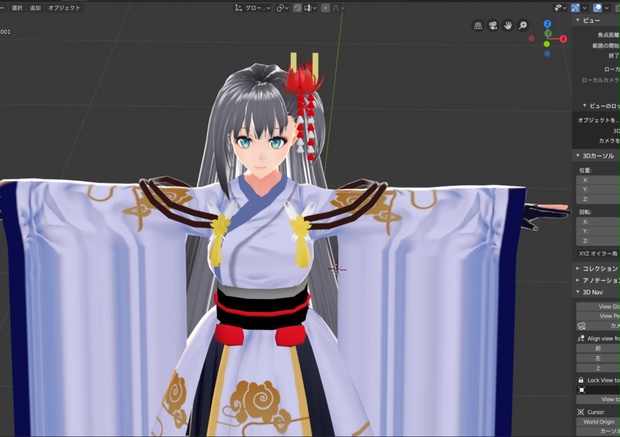Toggle the snap magnet icon
The height and width of the screenshot is (437, 620).
297,8
